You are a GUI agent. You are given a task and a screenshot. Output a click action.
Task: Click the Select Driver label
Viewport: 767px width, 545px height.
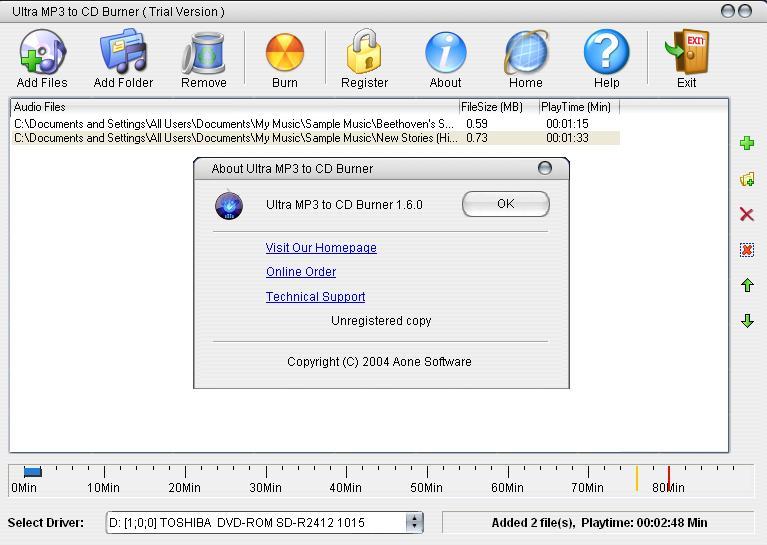[x=45, y=523]
